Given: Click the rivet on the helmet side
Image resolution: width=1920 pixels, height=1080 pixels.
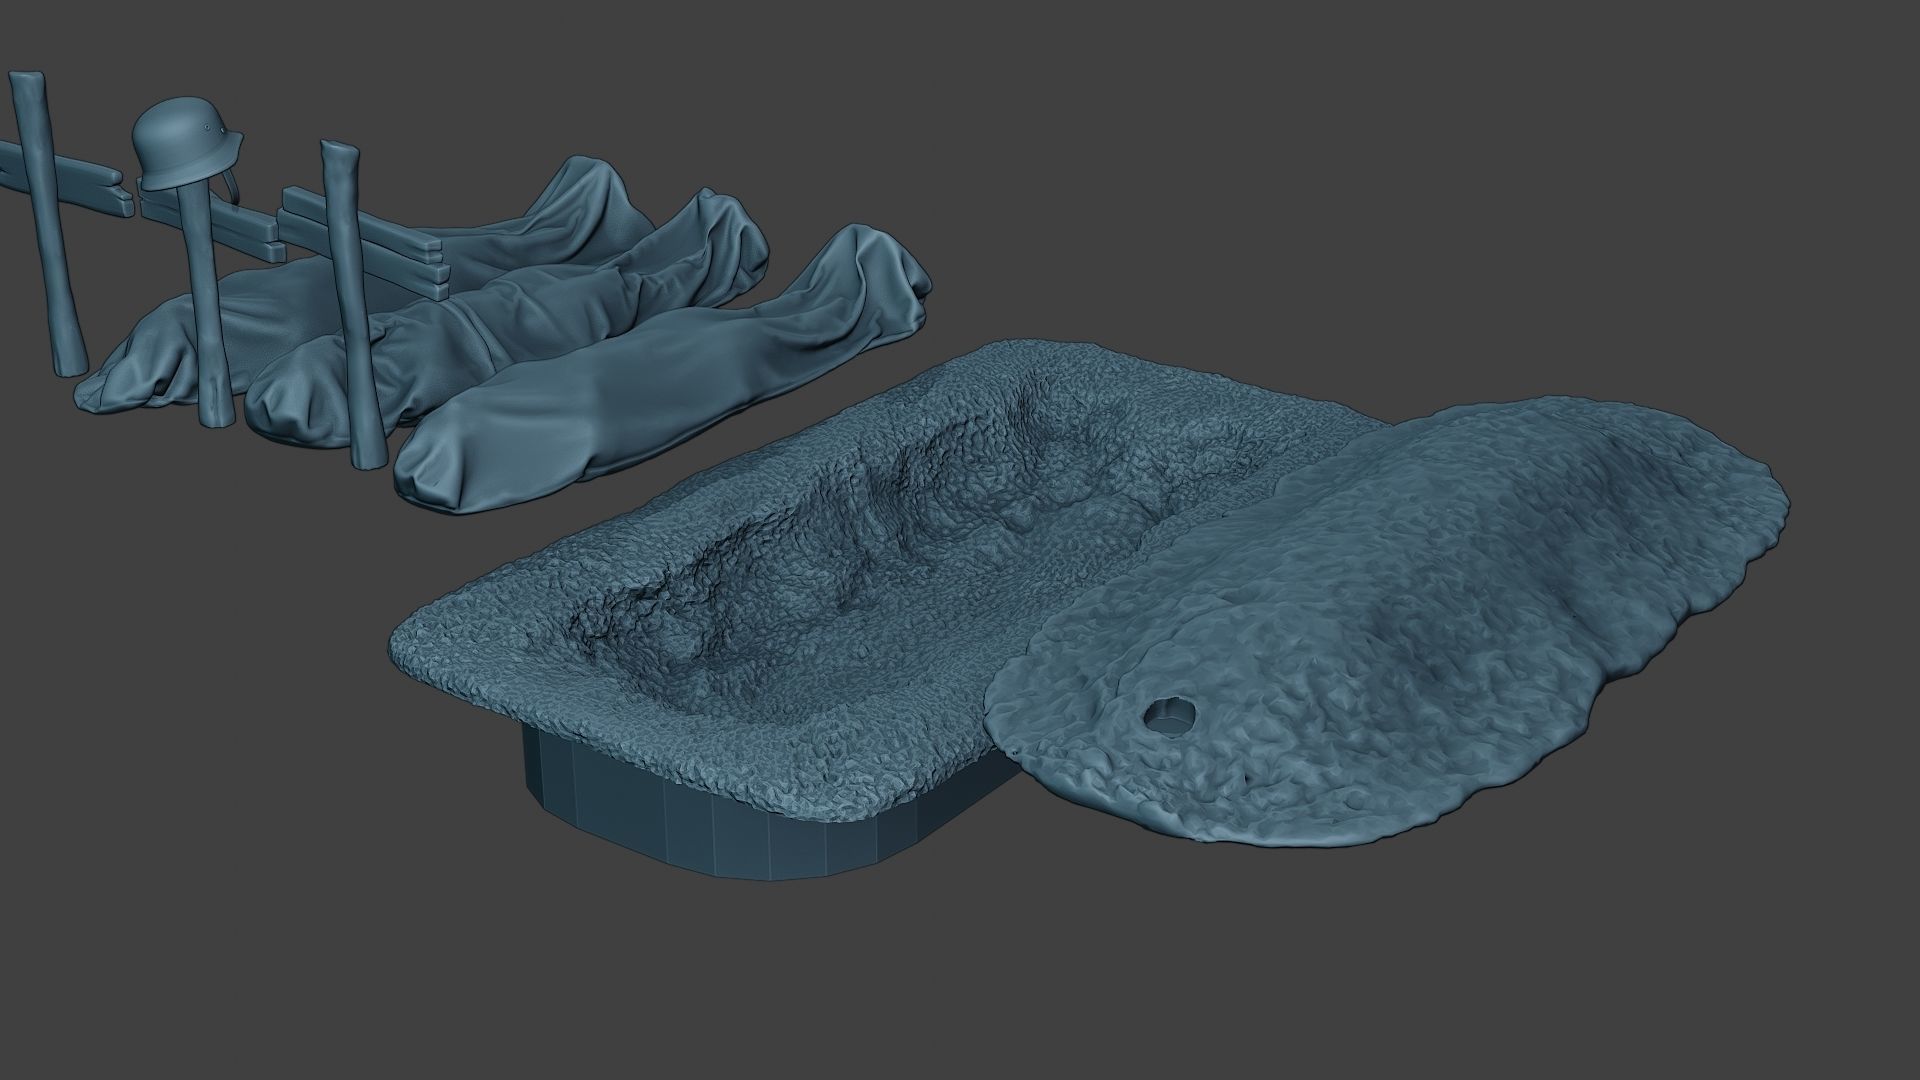Looking at the screenshot, I should [x=209, y=128].
